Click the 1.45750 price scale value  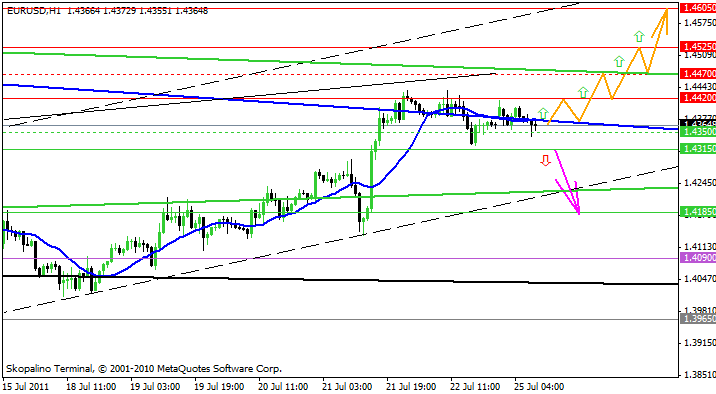pyautogui.click(x=700, y=22)
